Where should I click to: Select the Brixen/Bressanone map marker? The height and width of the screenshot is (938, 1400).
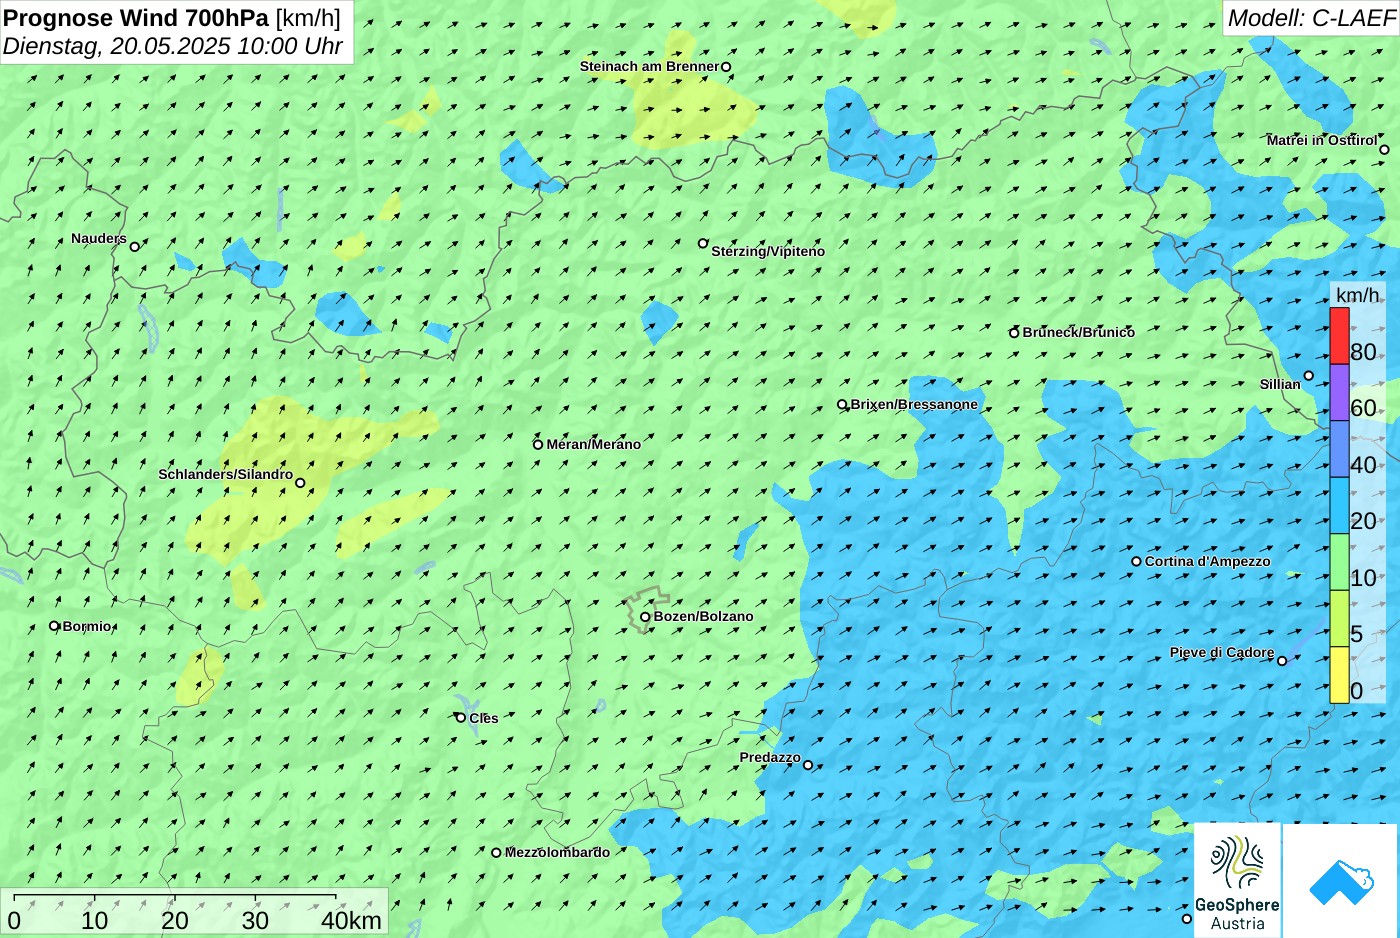click(x=842, y=405)
